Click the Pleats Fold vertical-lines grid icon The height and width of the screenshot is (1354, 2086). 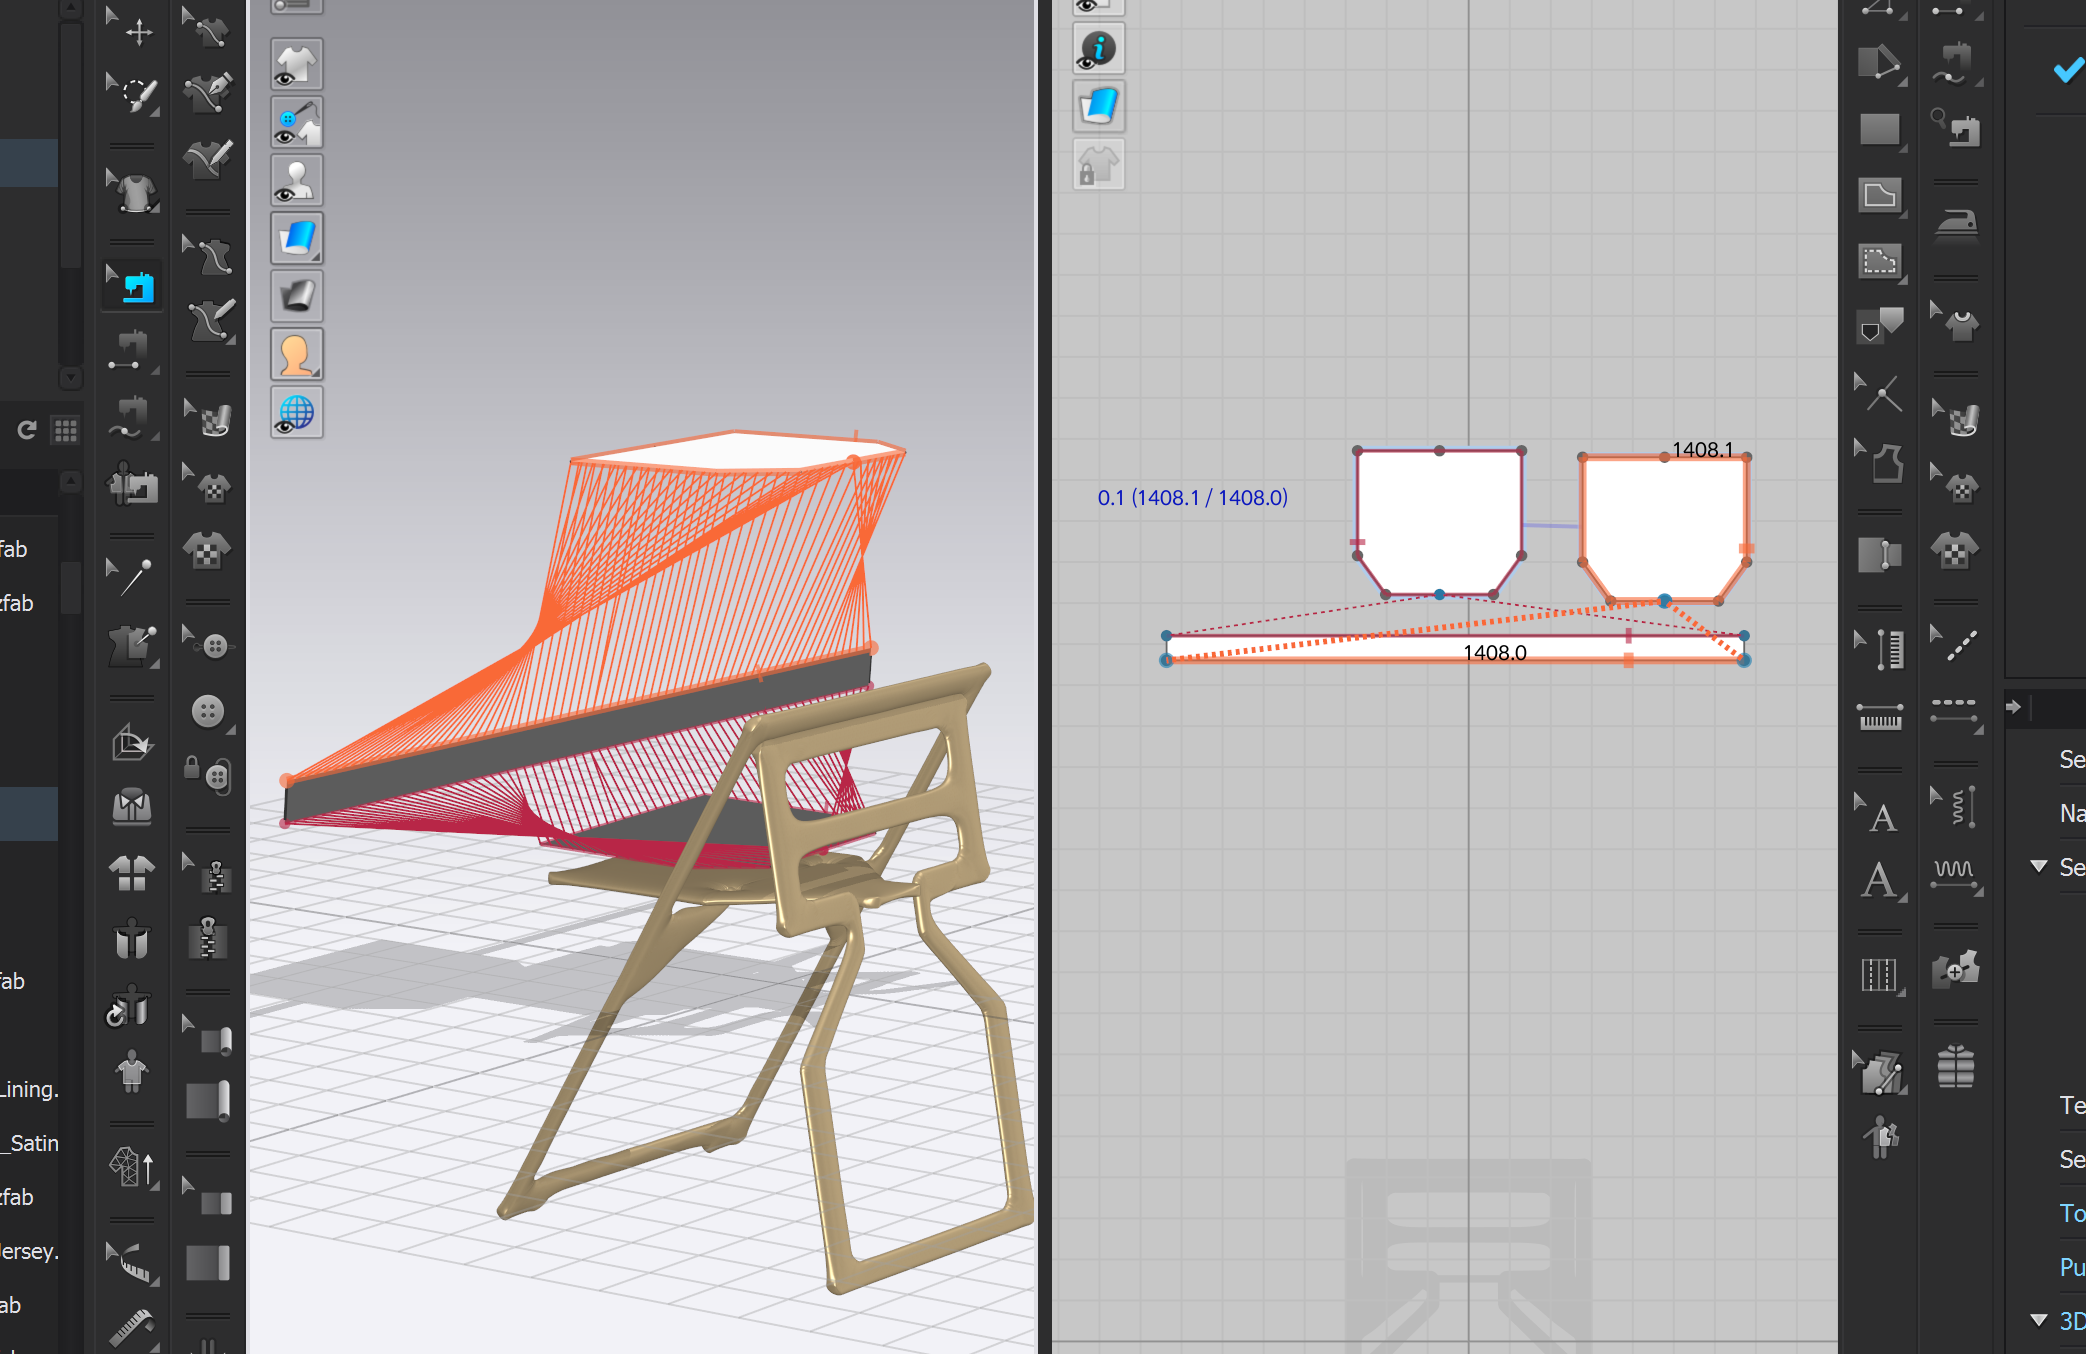point(1880,975)
